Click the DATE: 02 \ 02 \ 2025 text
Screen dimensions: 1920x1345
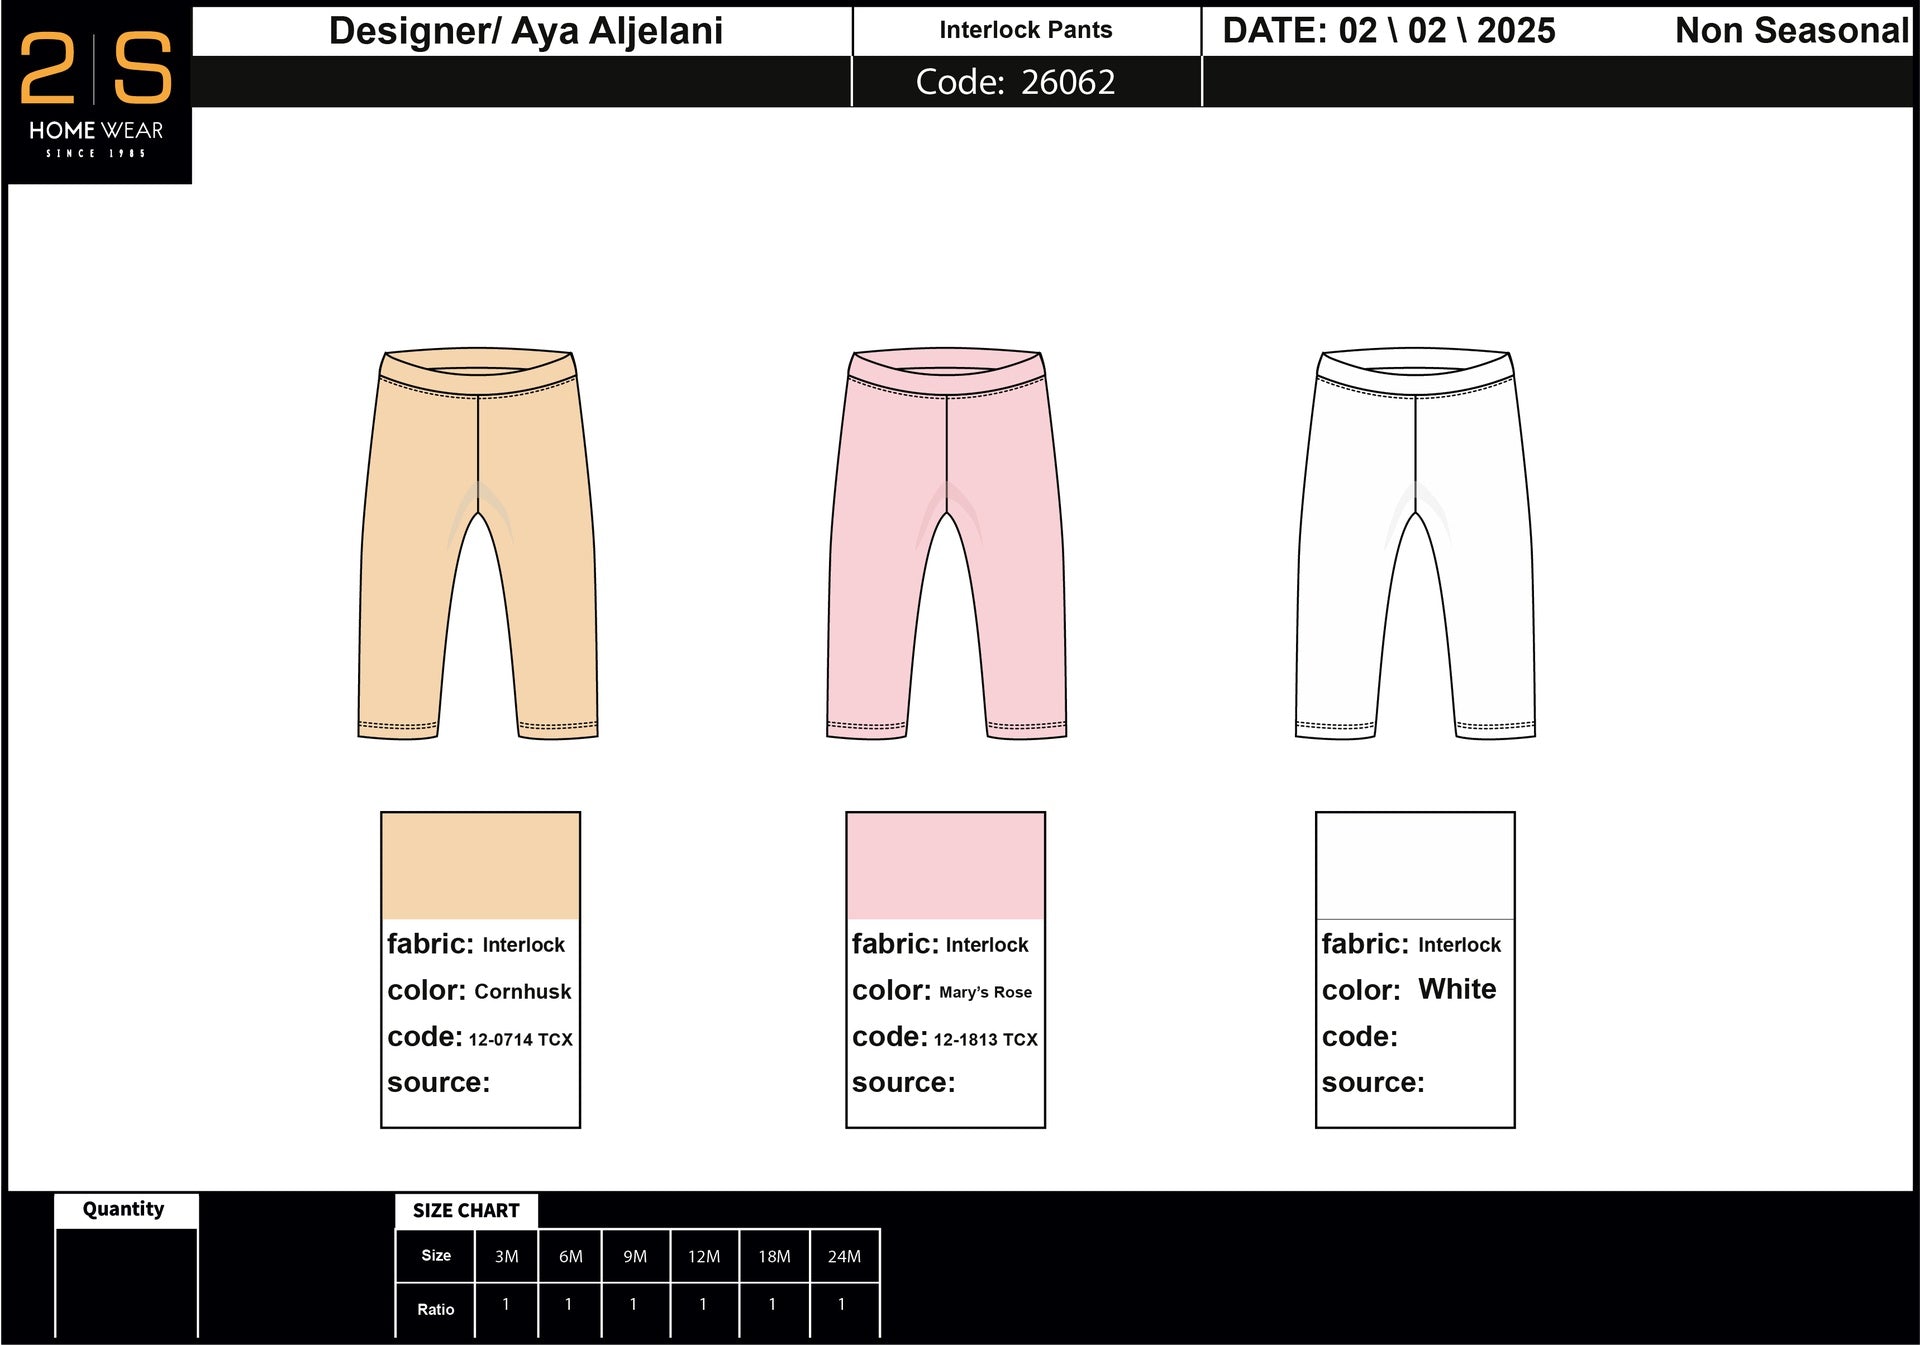(1388, 31)
